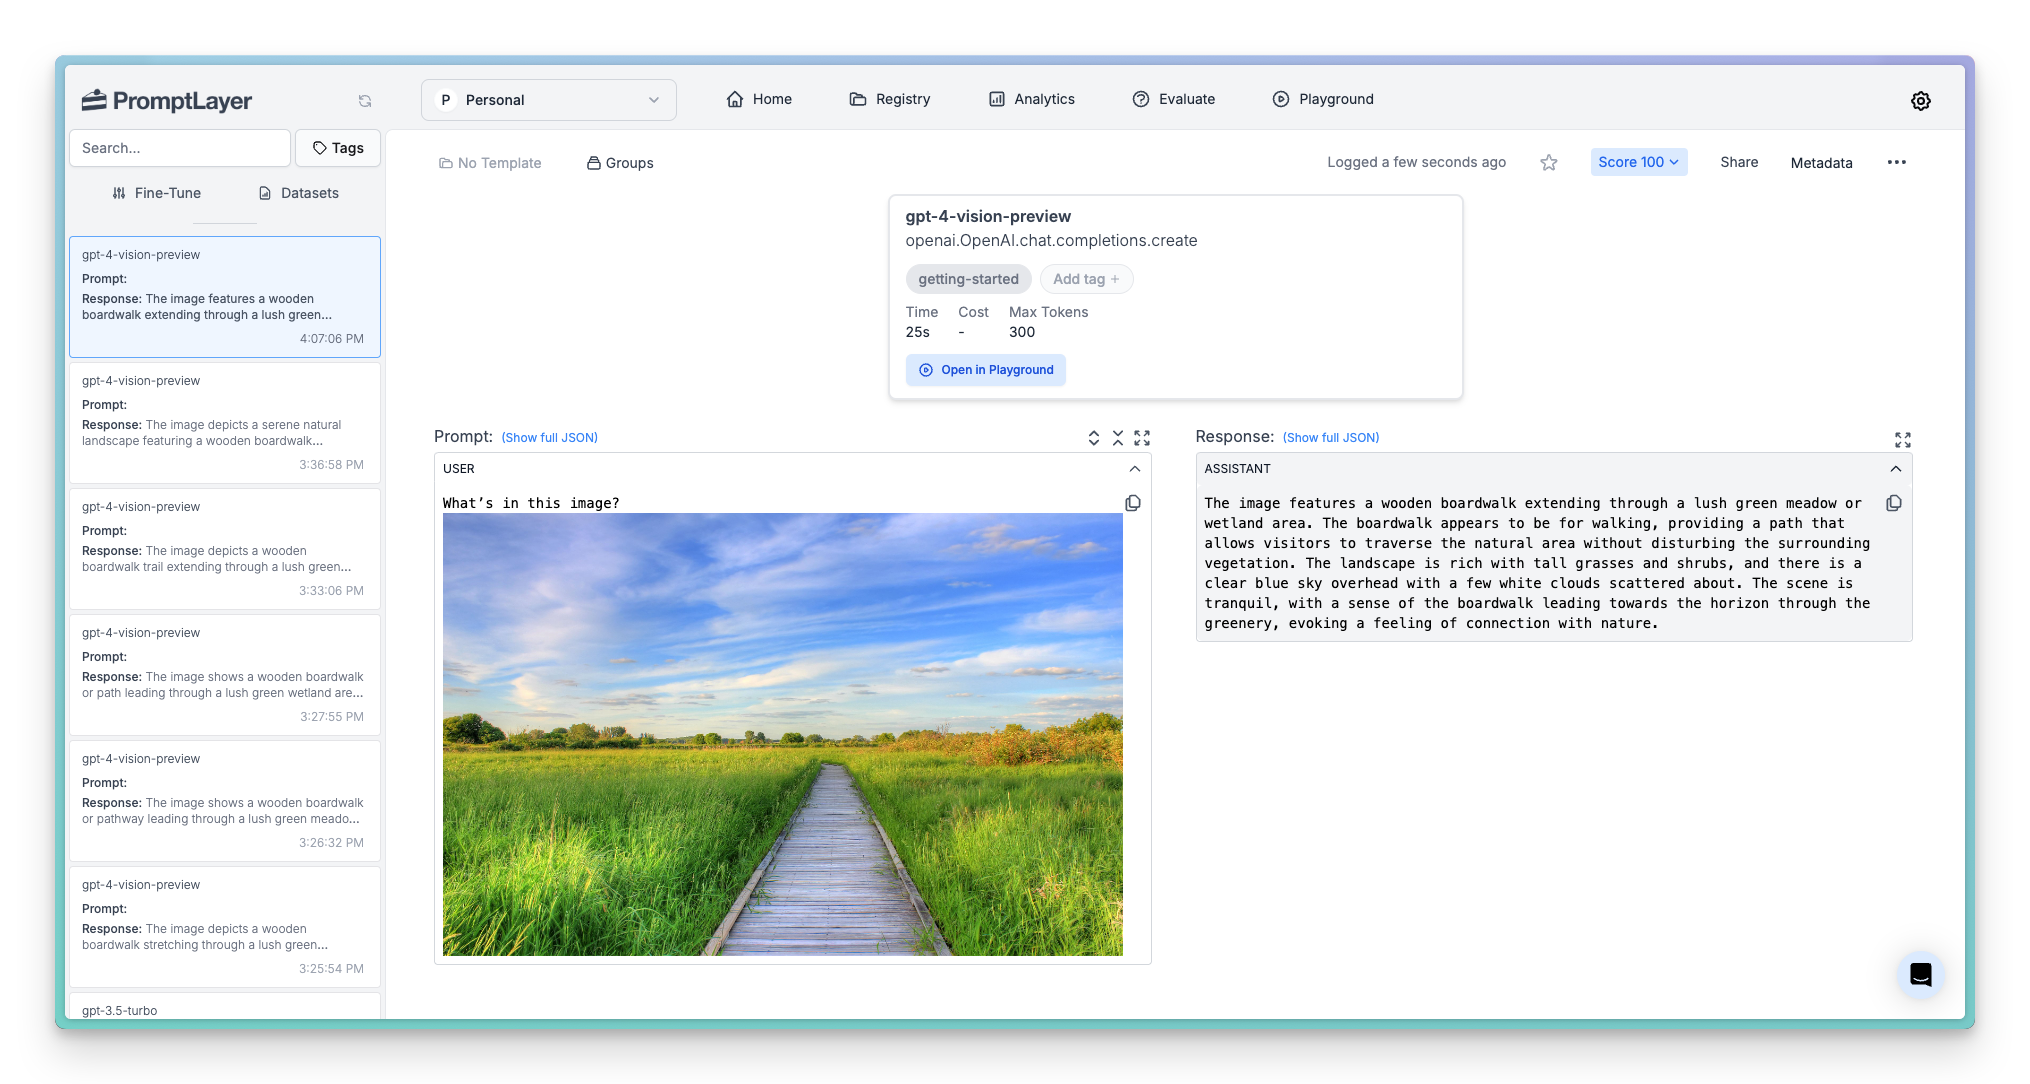Open the boardwalk image thumbnail in the prompt
Viewport: 2030px width, 1084px height.
click(782, 734)
